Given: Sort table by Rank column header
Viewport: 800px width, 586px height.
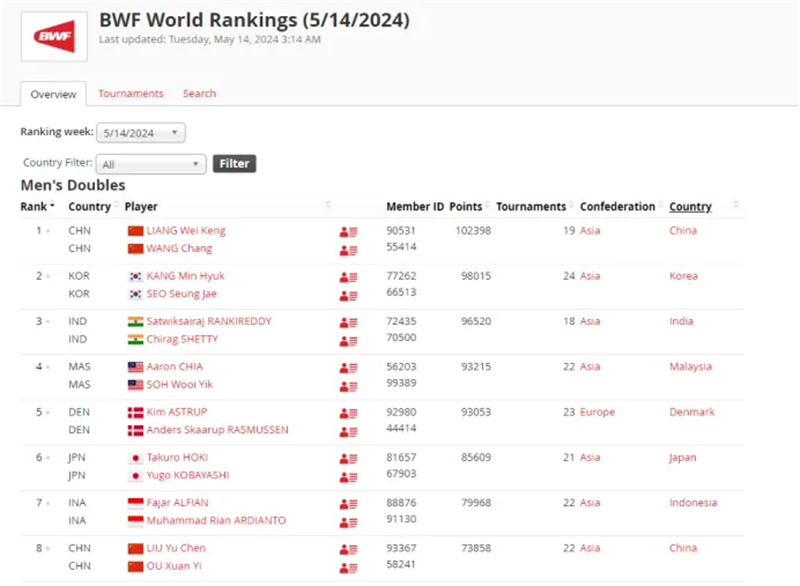Looking at the screenshot, I should [37, 207].
